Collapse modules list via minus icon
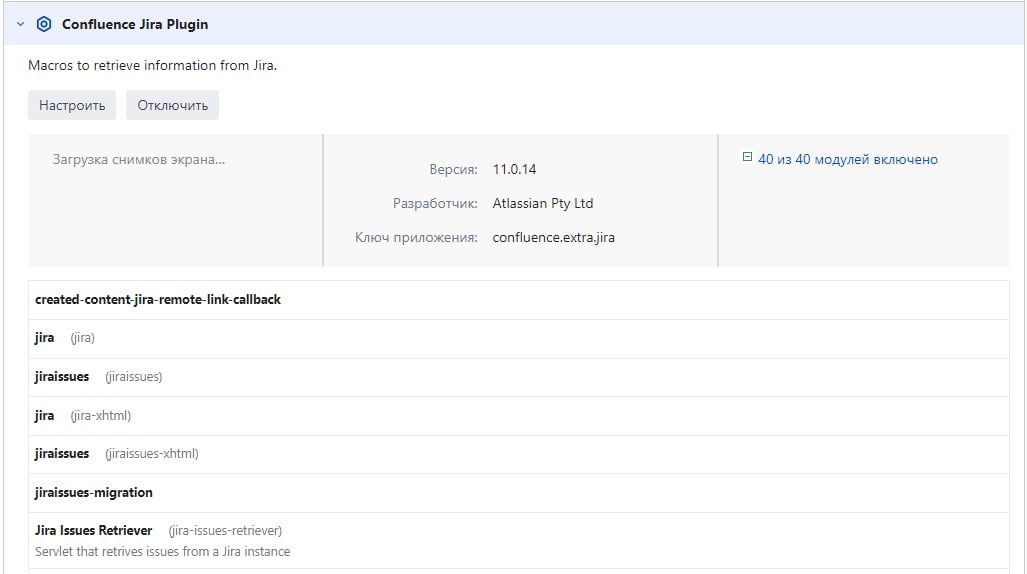 click(x=747, y=157)
